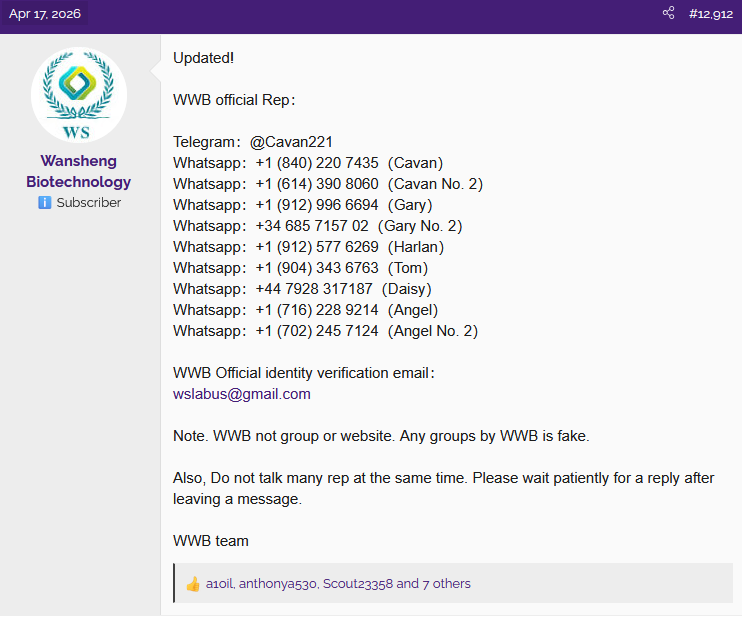This screenshot has width=742, height=622.
Task: Open Wansheng Biotechnology avatar image
Action: (x=79, y=95)
